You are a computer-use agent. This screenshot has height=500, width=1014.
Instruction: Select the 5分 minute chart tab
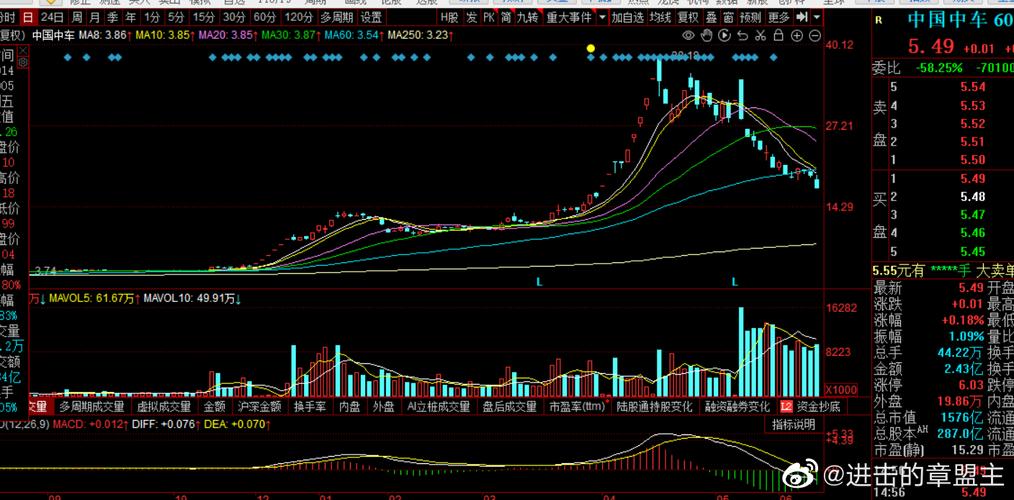[175, 17]
